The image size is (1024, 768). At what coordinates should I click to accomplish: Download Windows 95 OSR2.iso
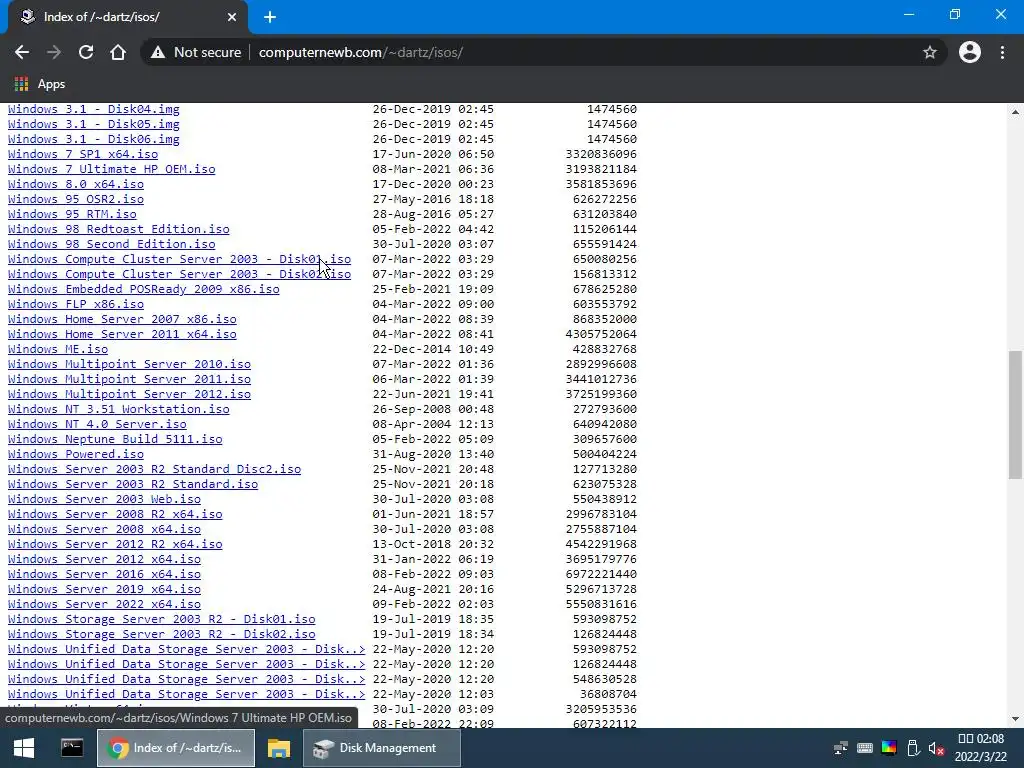point(76,199)
